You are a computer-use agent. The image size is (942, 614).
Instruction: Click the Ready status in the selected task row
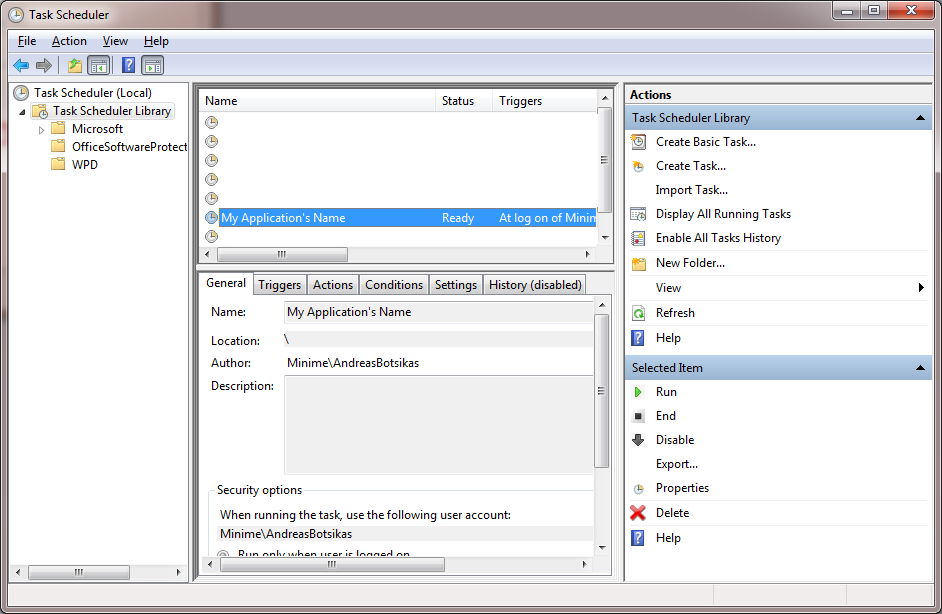(x=458, y=218)
